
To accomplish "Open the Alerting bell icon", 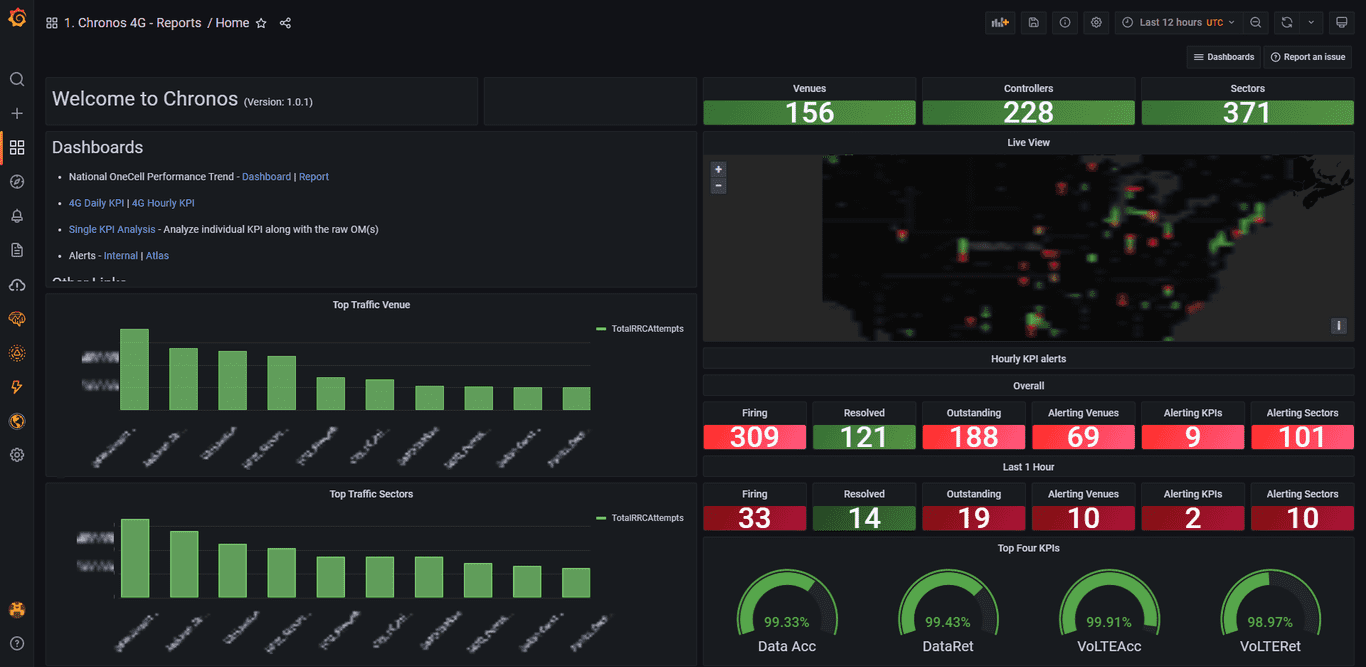I will pos(16,215).
